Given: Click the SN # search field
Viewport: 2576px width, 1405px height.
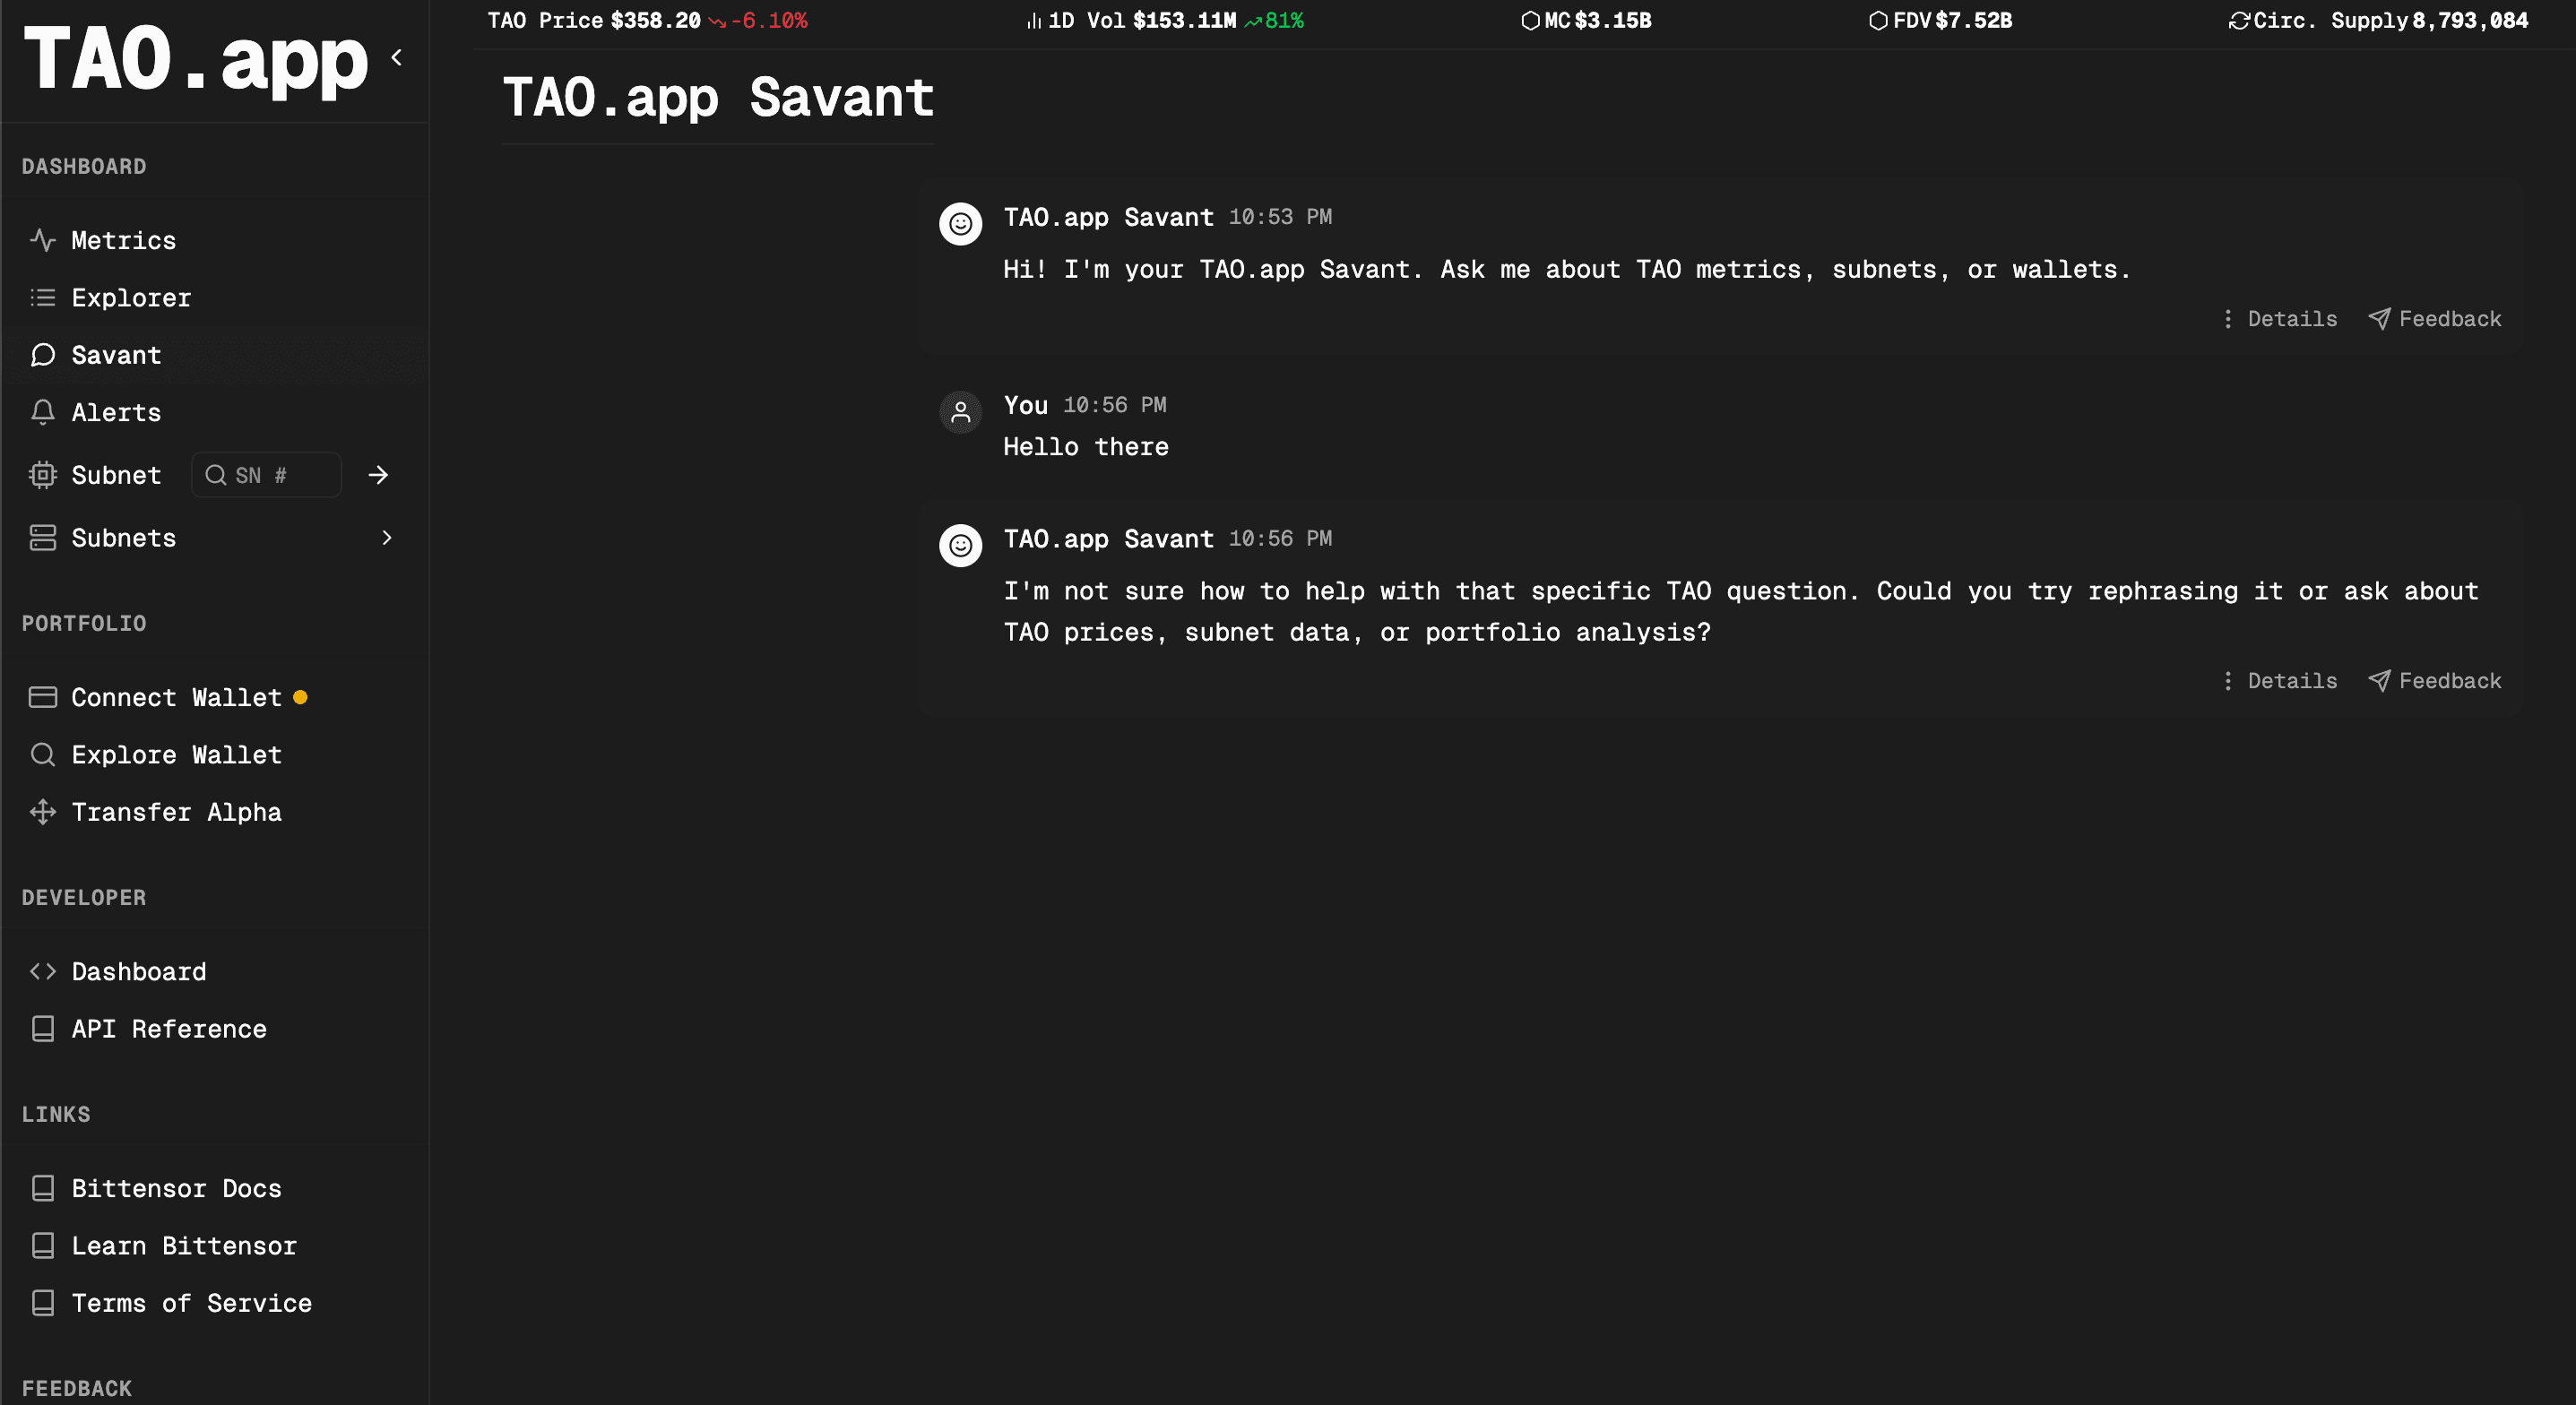Looking at the screenshot, I should coord(266,475).
